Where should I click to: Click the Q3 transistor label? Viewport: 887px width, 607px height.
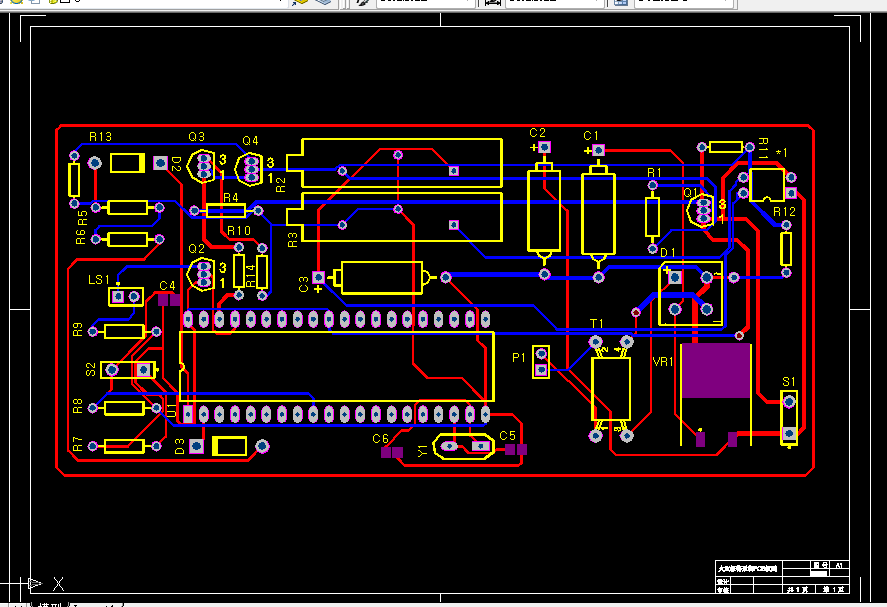[x=196, y=137]
